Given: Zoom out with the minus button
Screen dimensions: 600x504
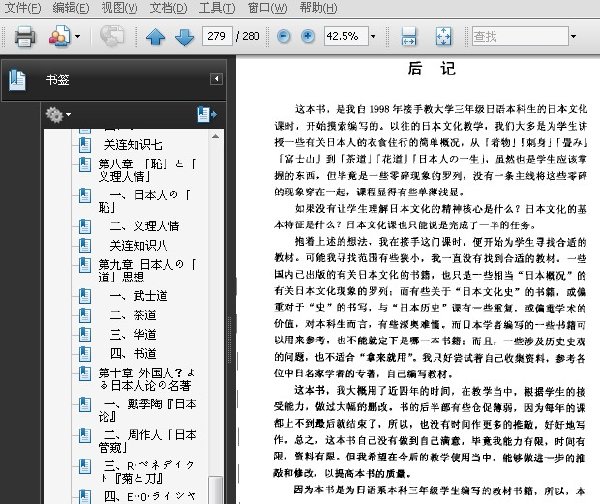Looking at the screenshot, I should pos(284,36).
